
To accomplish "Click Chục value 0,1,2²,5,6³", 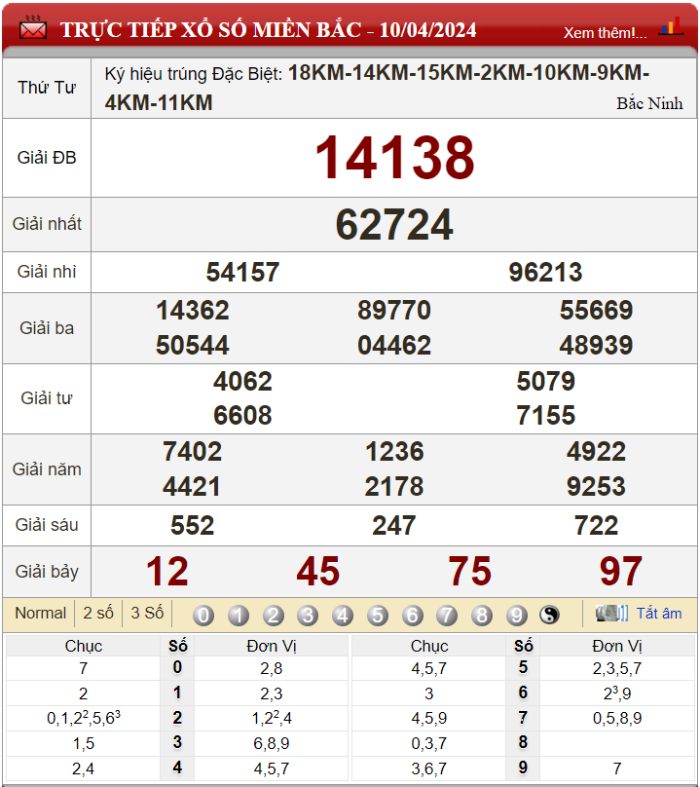I will (83, 718).
